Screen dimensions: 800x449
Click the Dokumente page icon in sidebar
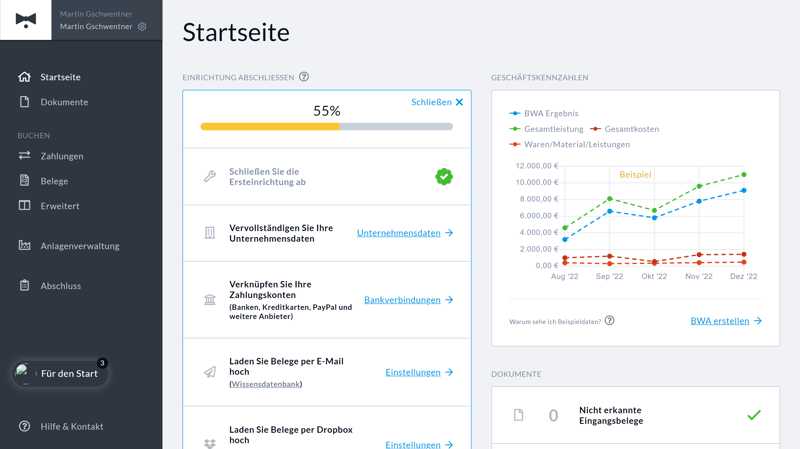point(24,102)
